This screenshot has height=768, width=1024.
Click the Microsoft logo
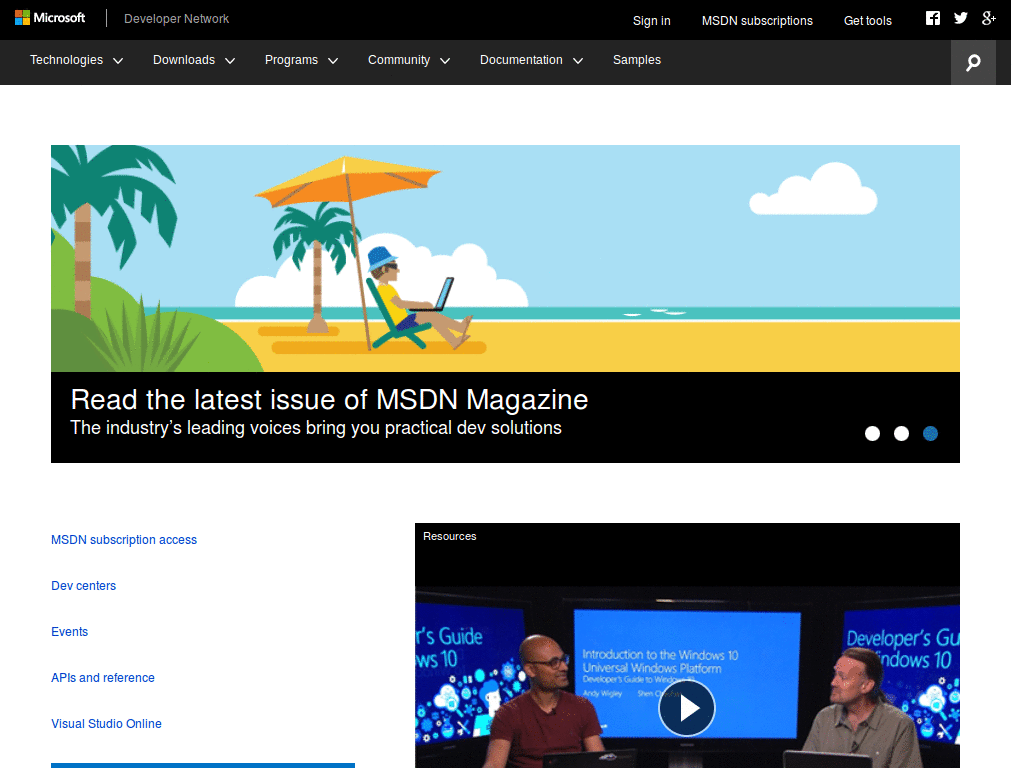click(x=50, y=18)
